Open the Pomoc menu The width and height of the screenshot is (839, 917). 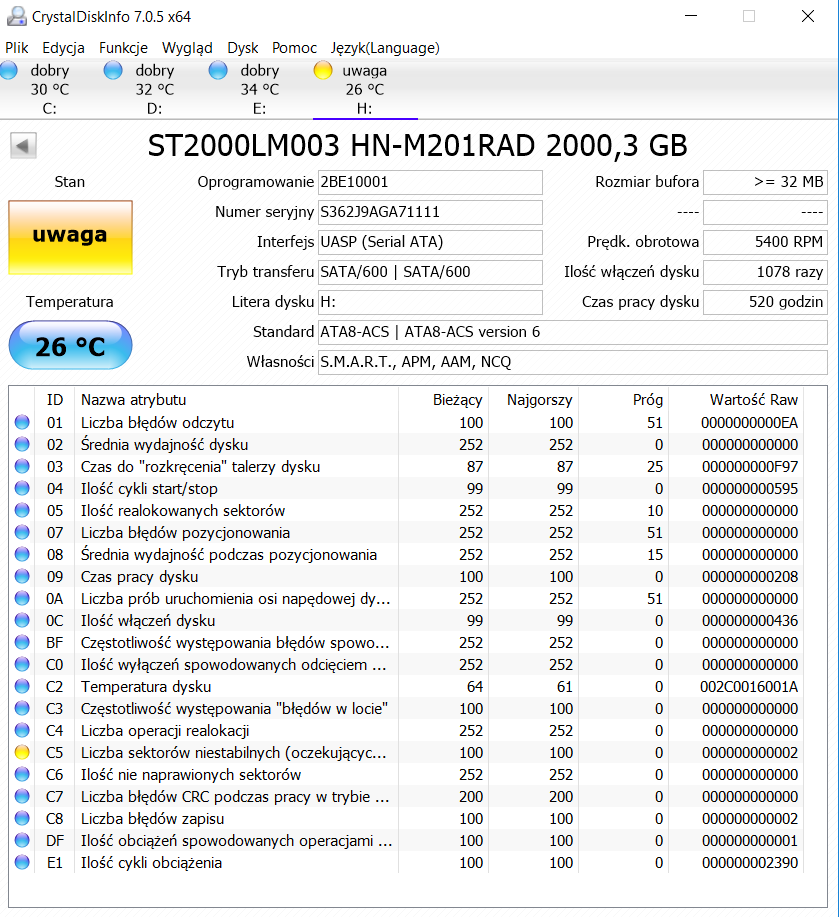[x=294, y=48]
